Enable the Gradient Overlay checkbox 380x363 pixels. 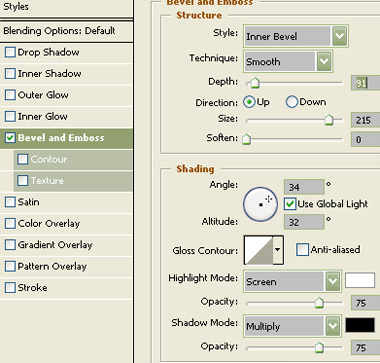[10, 245]
